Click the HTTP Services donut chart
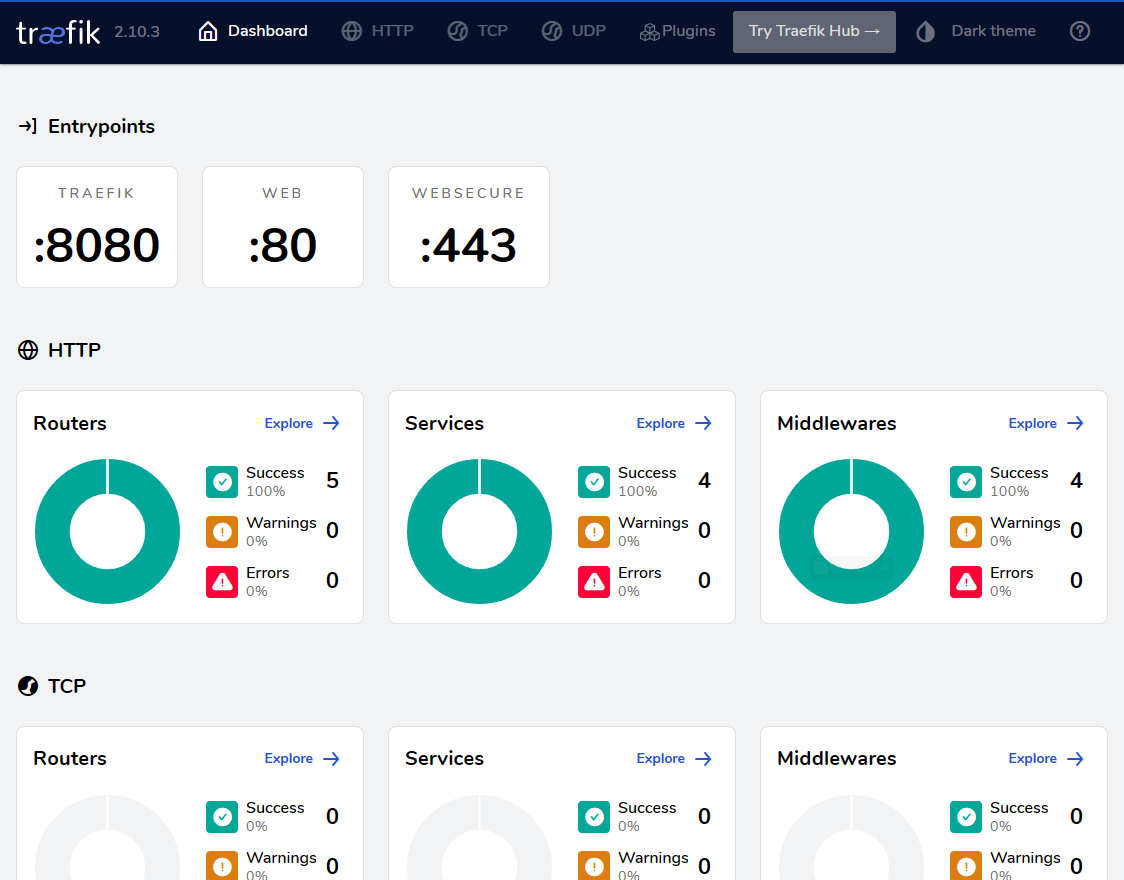This screenshot has height=880, width=1124. [480, 531]
